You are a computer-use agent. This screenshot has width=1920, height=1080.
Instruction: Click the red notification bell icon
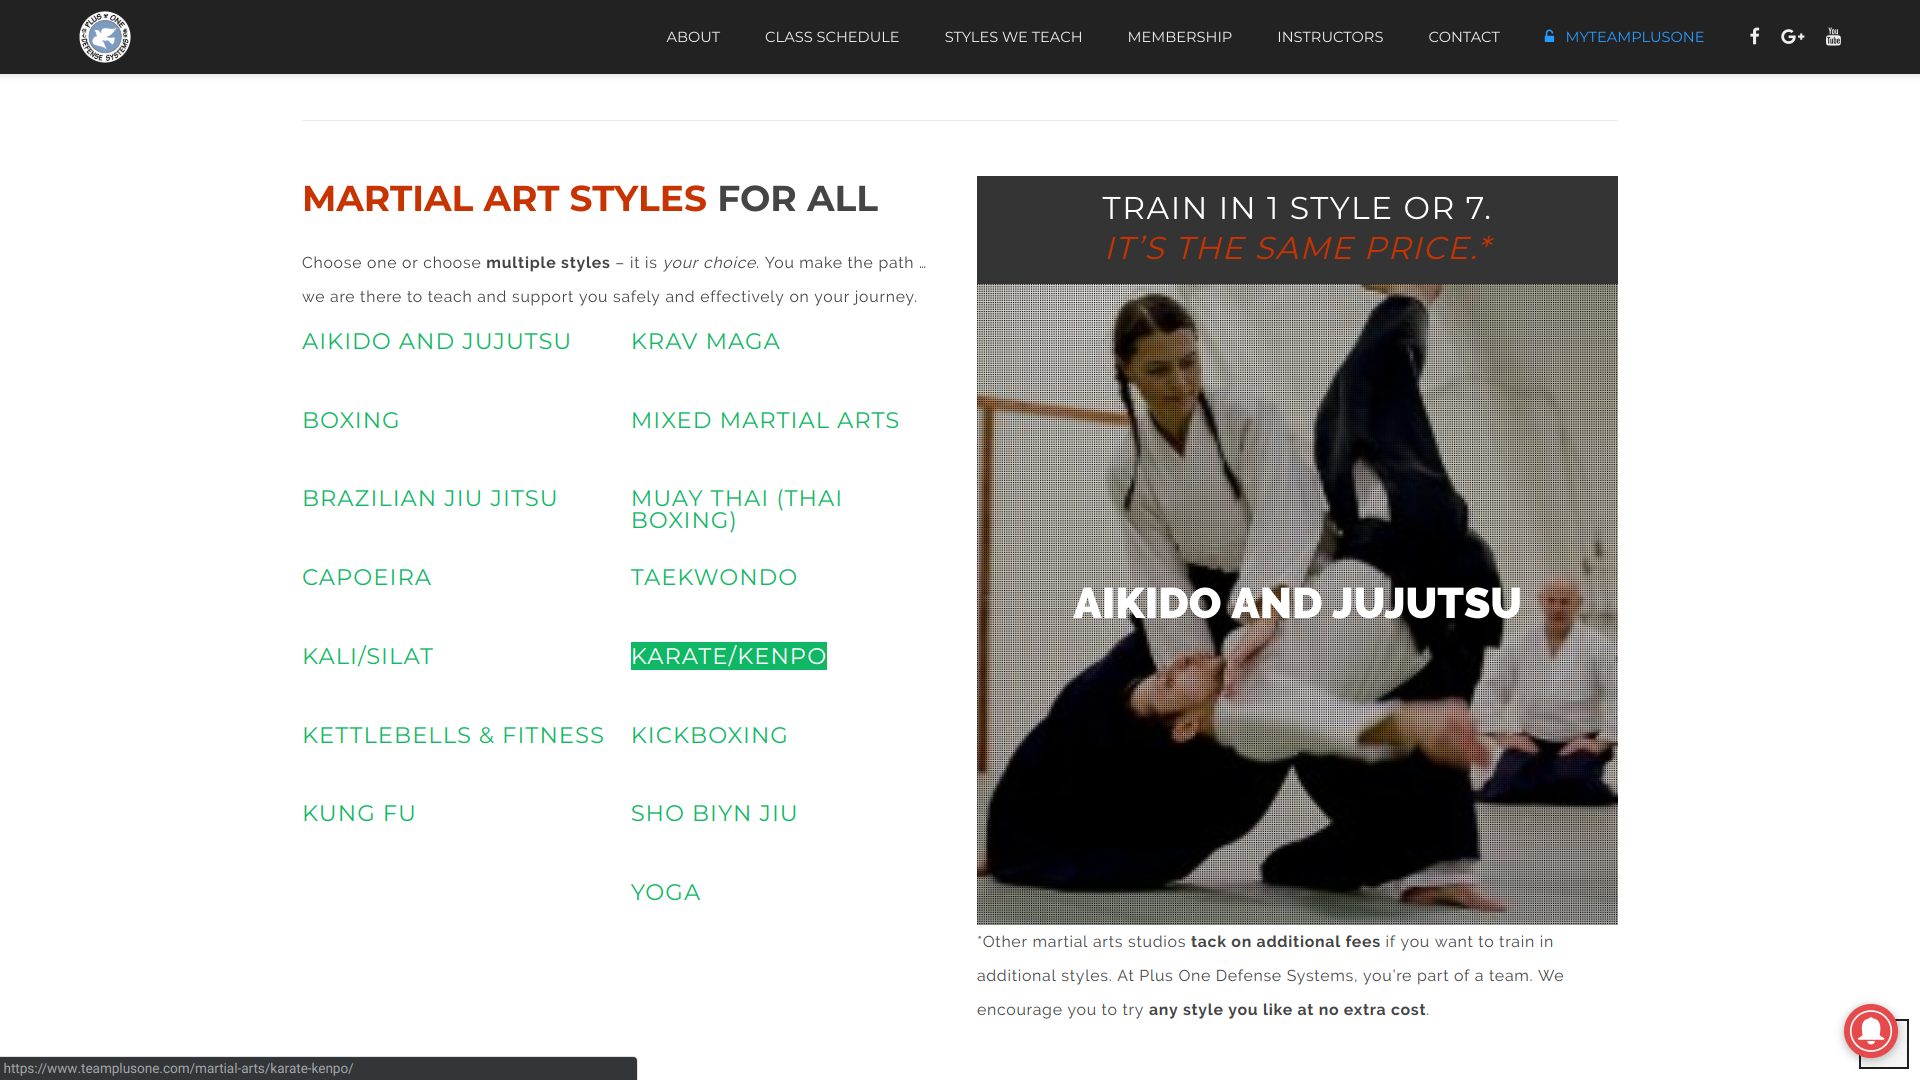tap(1870, 1031)
